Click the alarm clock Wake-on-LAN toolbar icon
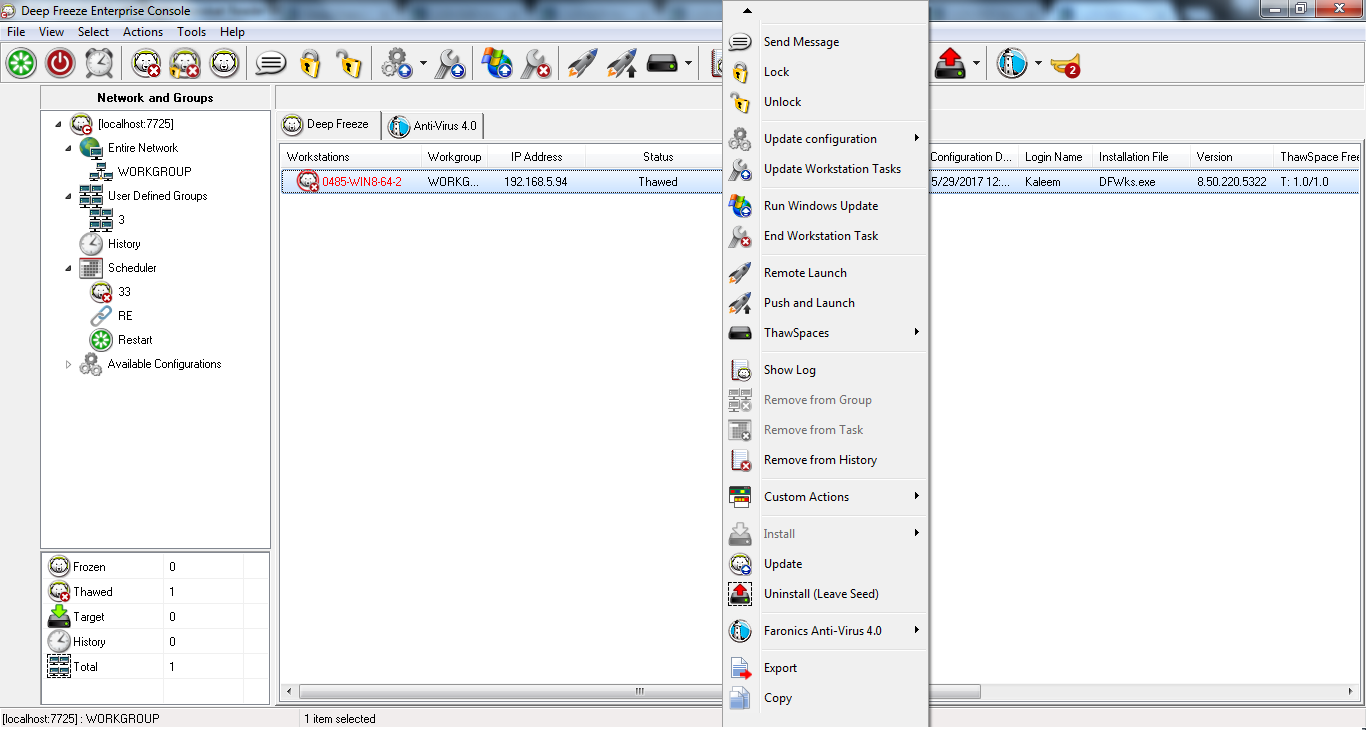The width and height of the screenshot is (1366, 730). click(x=99, y=64)
